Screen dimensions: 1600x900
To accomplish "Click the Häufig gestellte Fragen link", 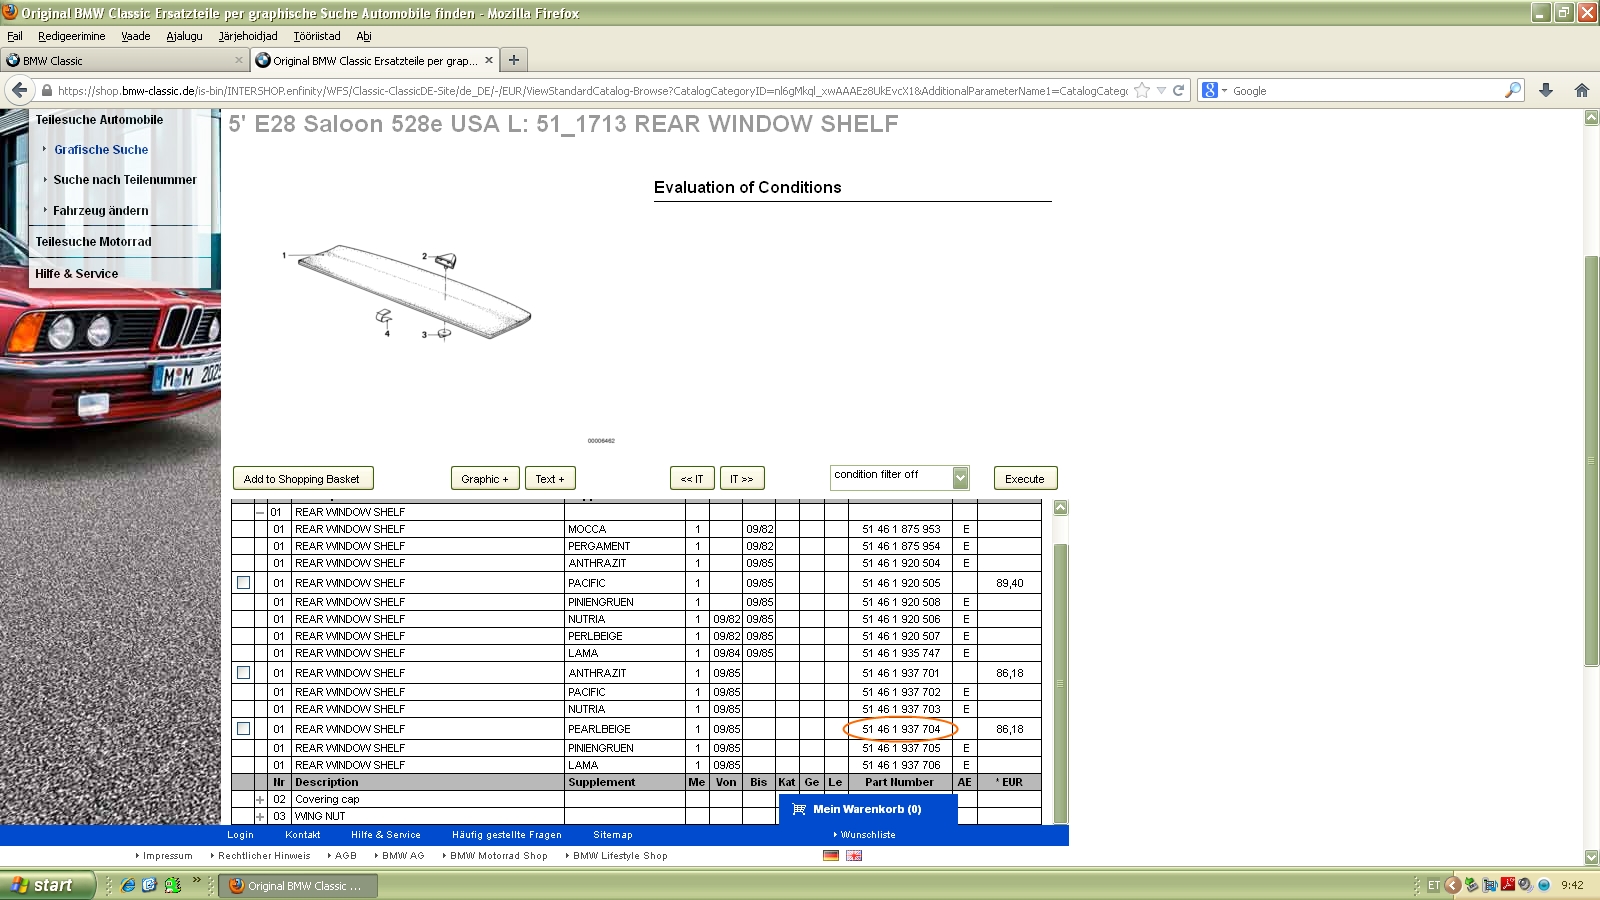I will (507, 835).
